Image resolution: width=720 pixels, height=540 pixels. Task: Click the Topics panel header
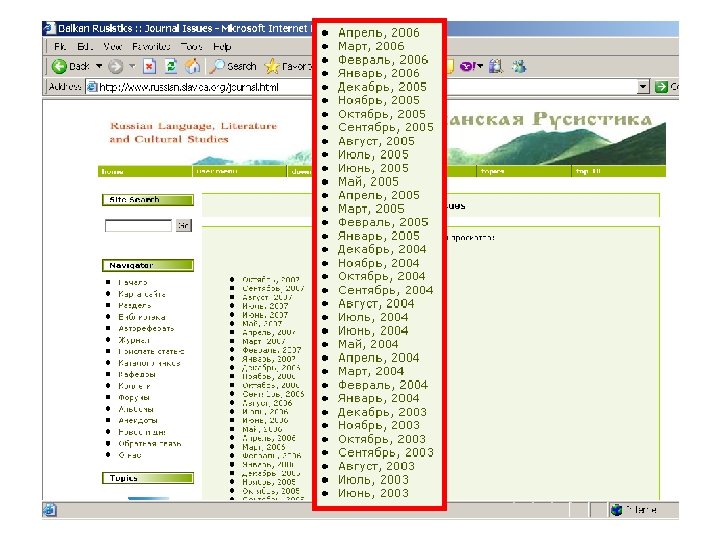coord(148,478)
